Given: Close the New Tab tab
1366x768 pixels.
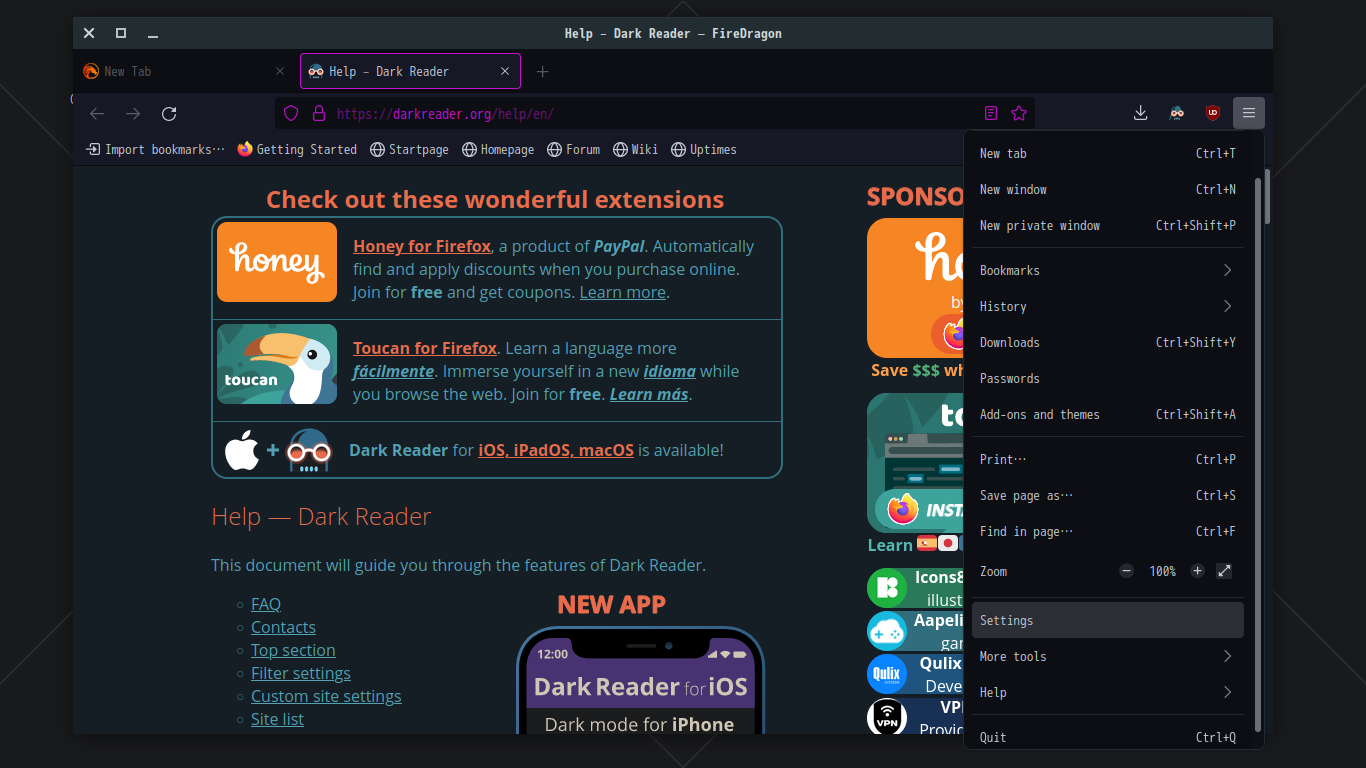Looking at the screenshot, I should click(280, 71).
